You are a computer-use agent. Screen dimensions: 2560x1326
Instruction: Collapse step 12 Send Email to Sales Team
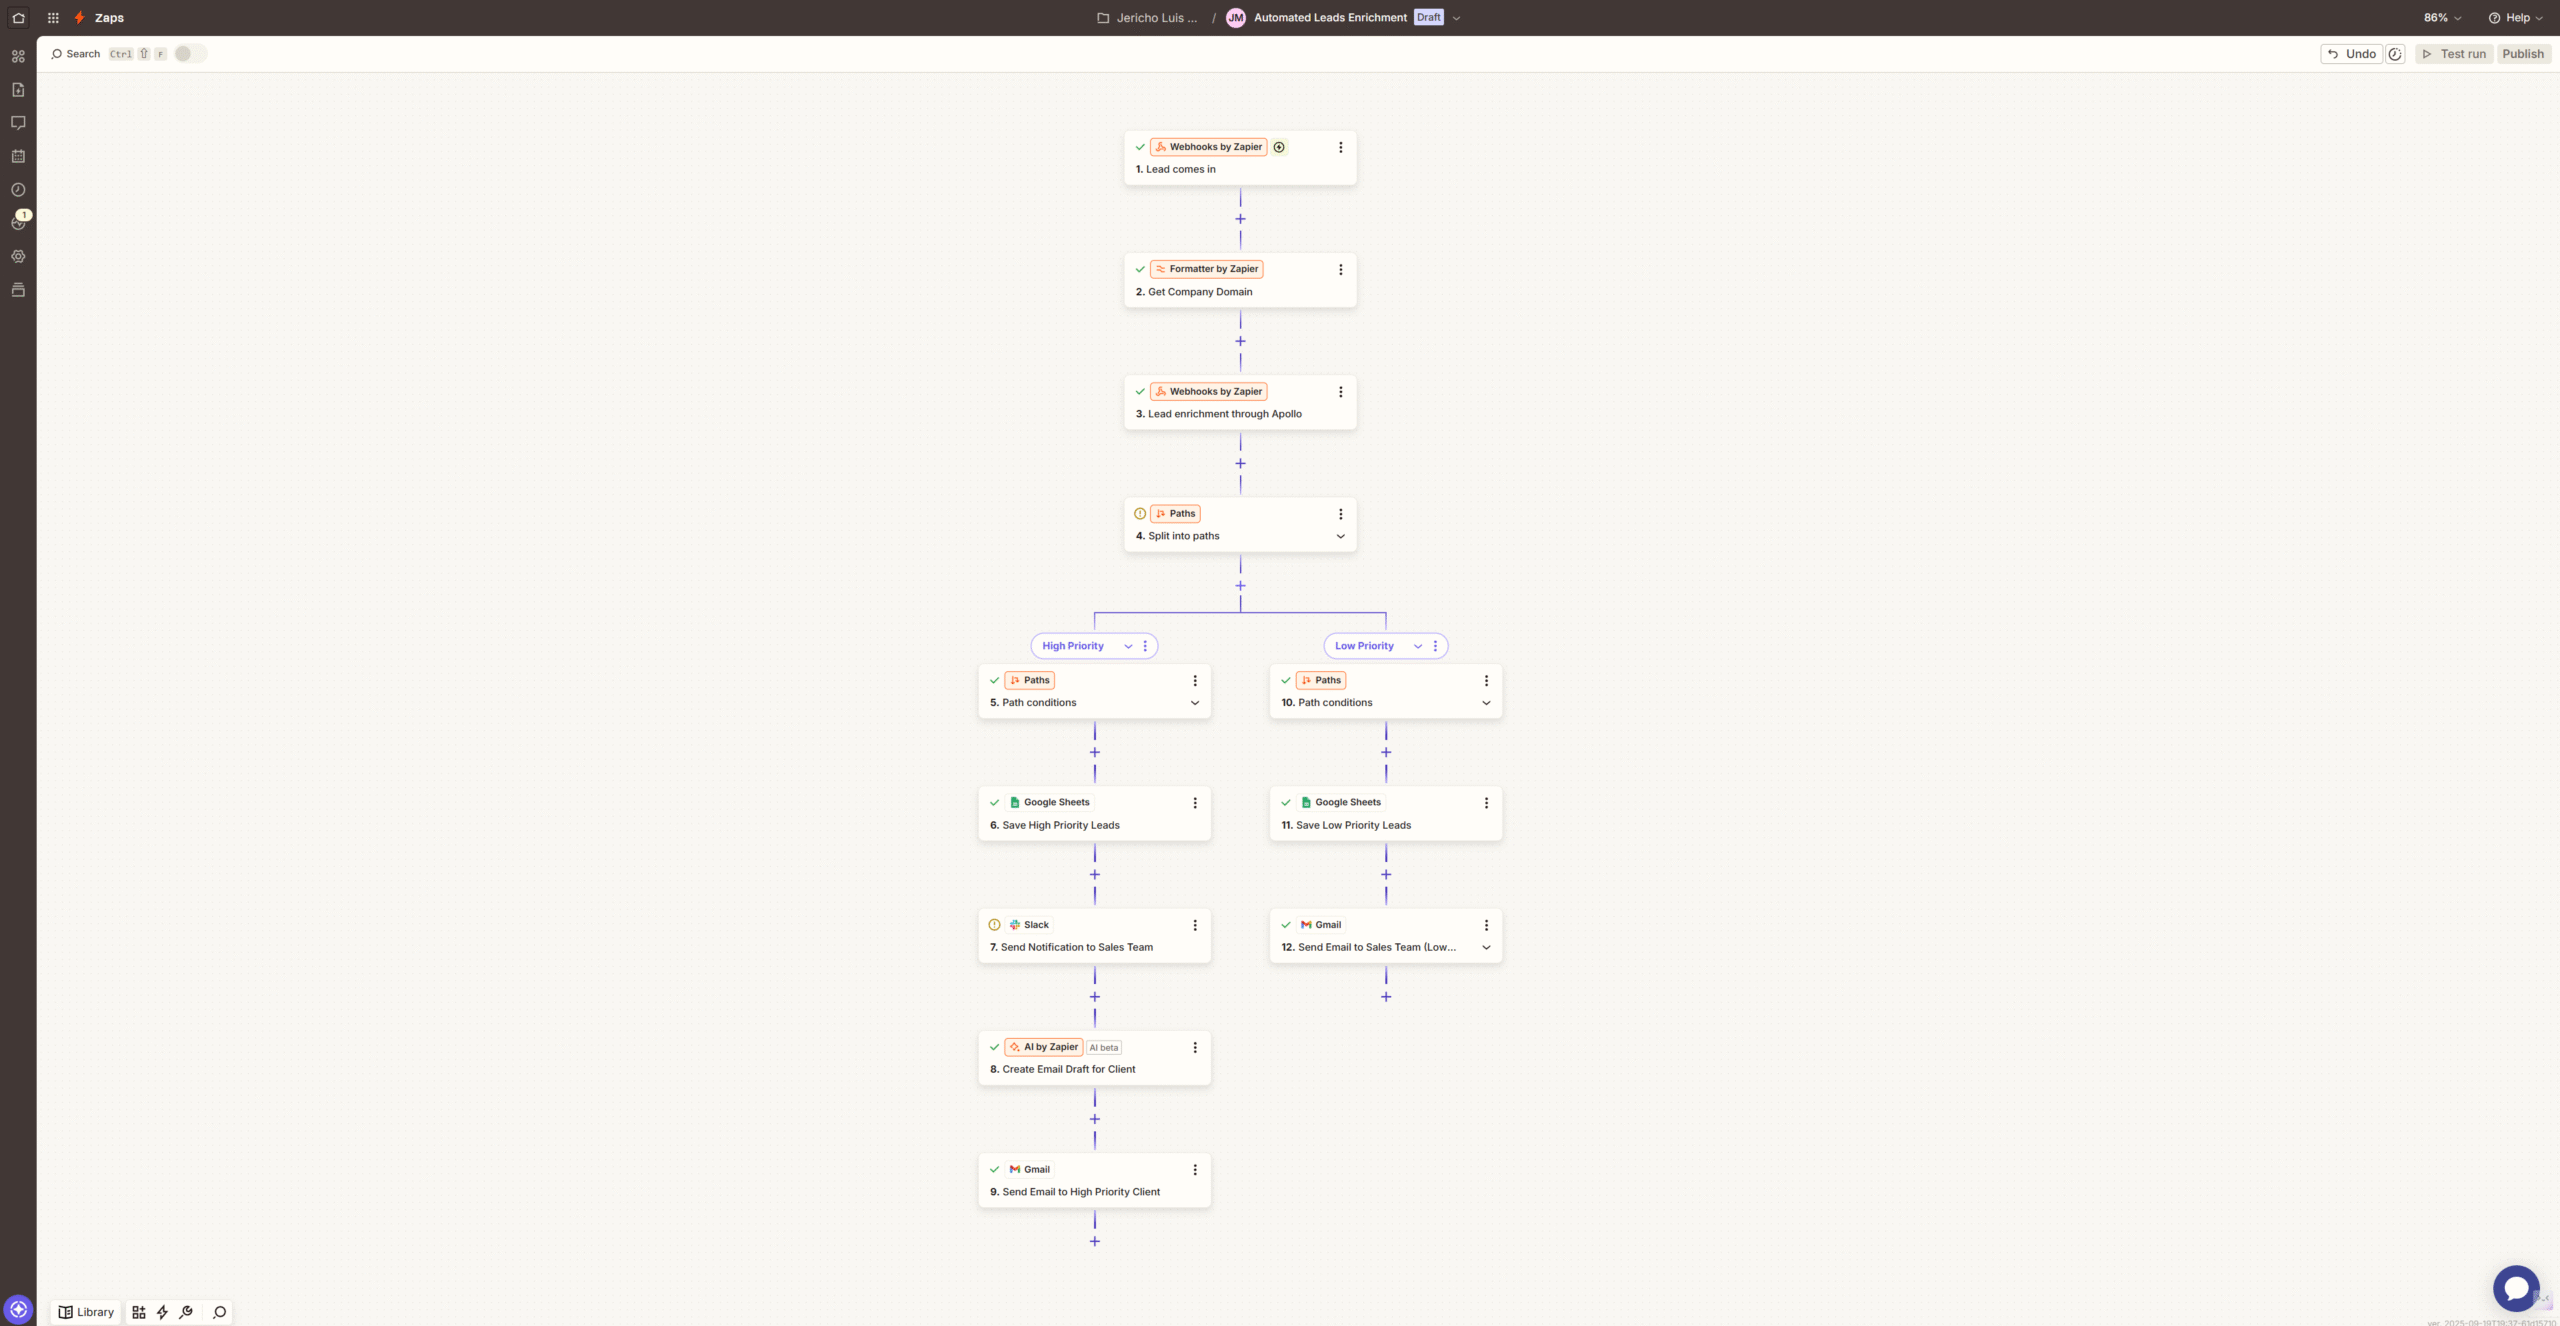click(x=1486, y=948)
